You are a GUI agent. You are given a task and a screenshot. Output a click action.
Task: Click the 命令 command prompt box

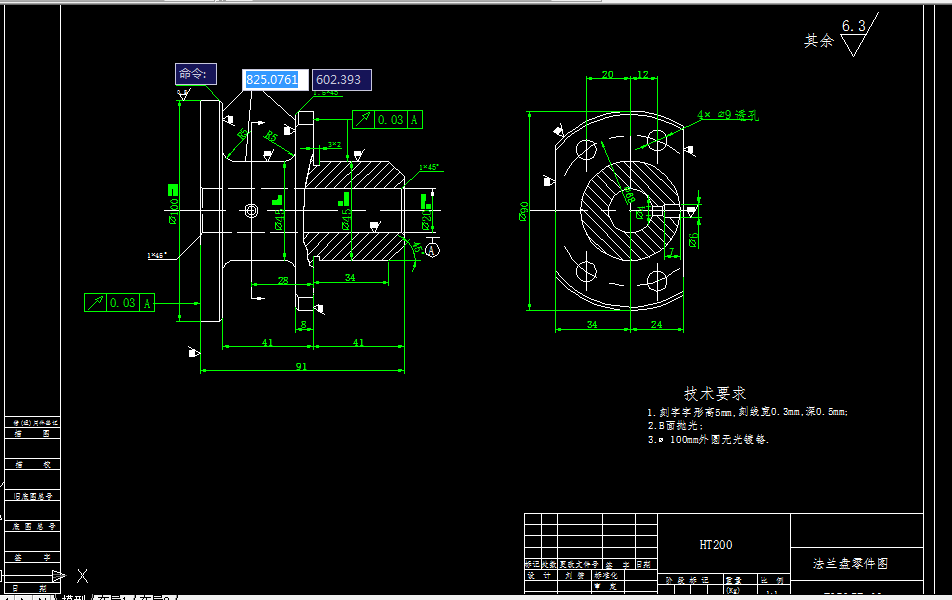coord(197,74)
